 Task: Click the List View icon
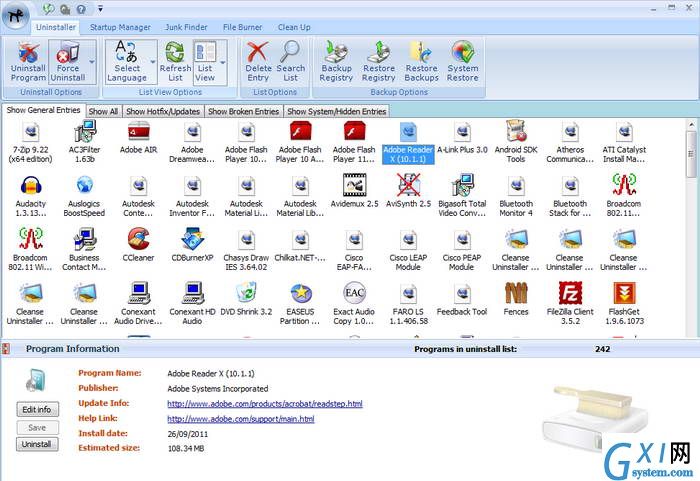point(205,62)
